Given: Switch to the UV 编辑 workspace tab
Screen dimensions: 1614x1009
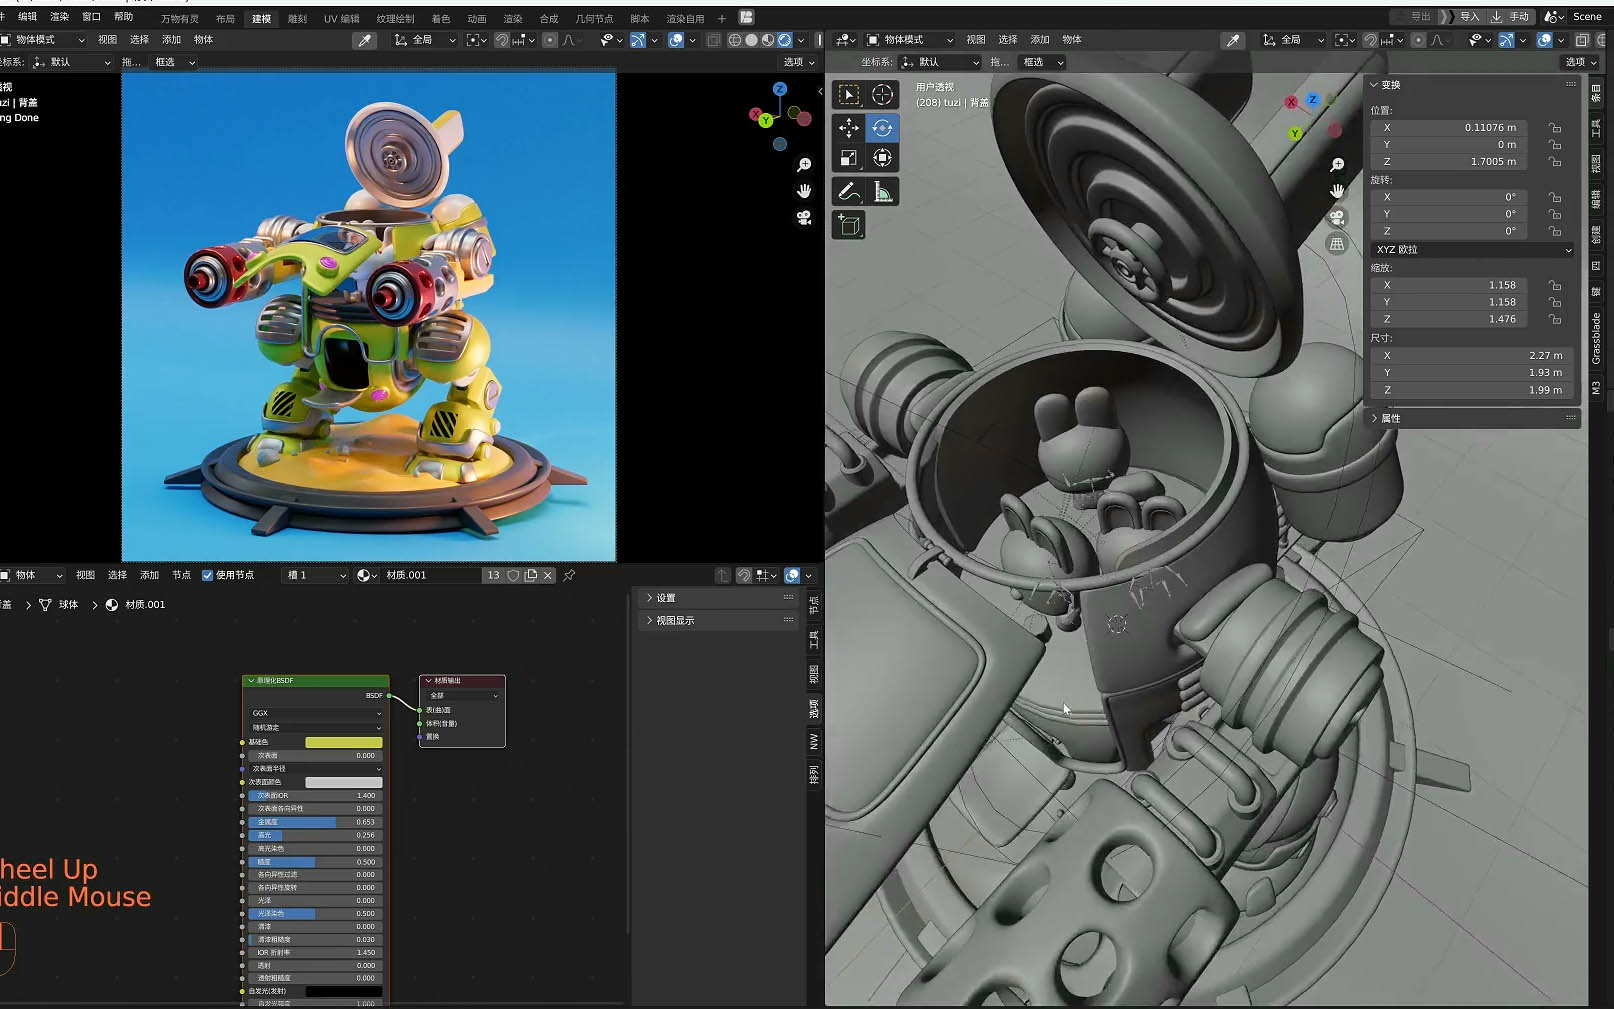Looking at the screenshot, I should click(341, 19).
